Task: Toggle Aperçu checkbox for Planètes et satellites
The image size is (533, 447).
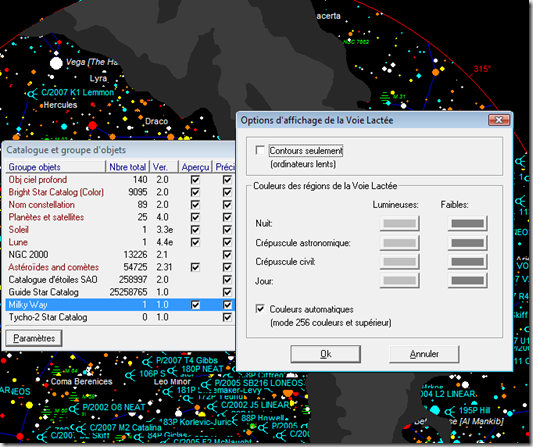Action: 195,217
